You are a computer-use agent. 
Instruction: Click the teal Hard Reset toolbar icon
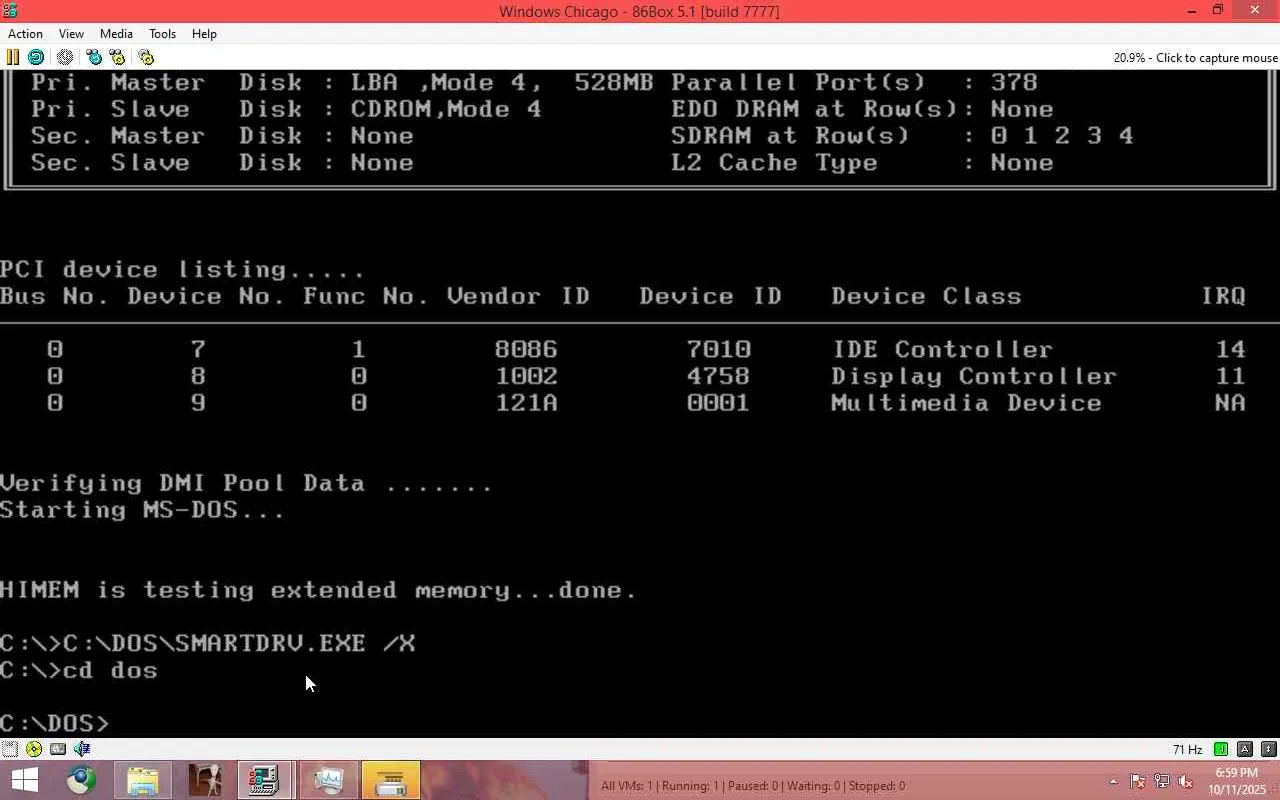pyautogui.click(x=36, y=57)
